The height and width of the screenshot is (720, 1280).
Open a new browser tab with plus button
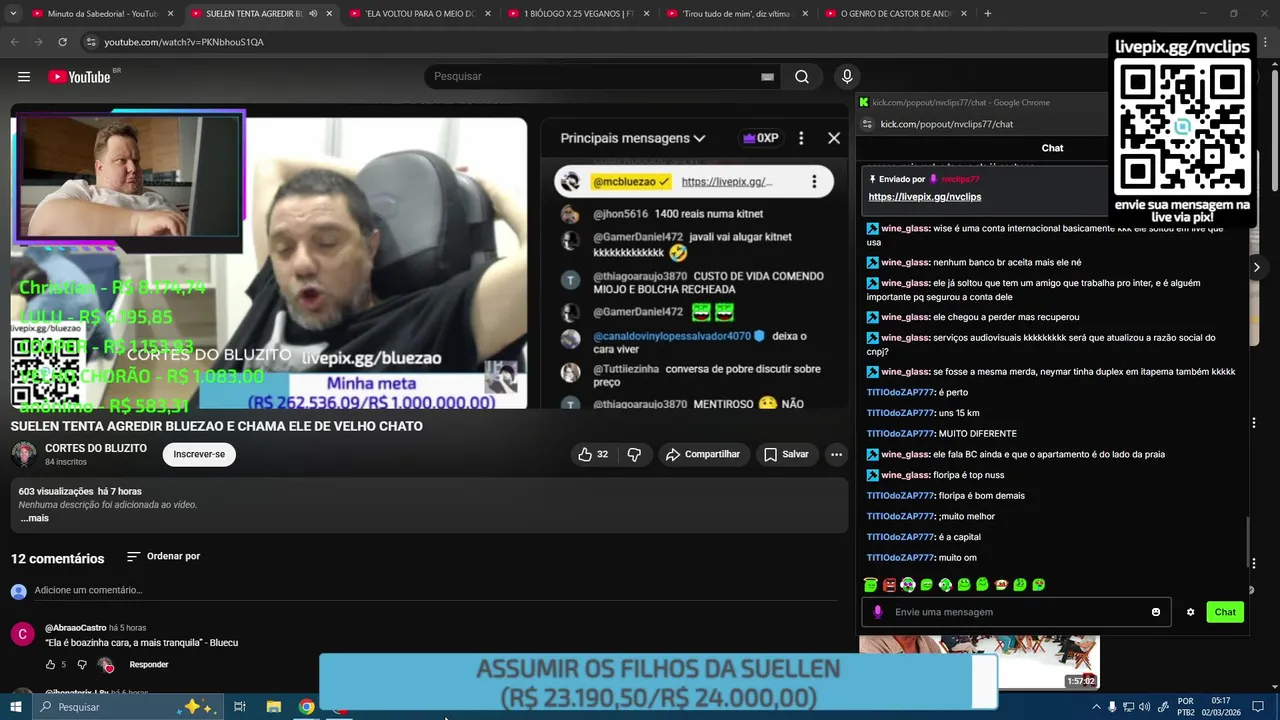coord(987,14)
